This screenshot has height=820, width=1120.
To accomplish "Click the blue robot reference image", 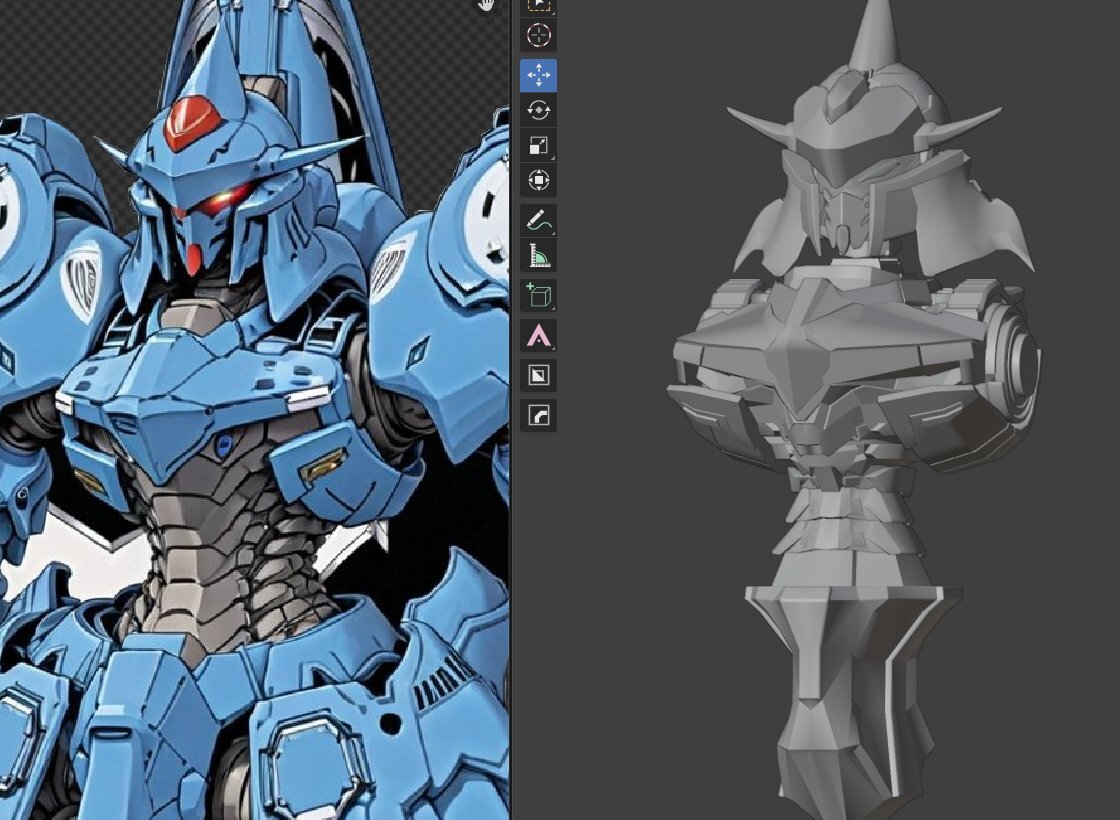I will coord(254,410).
